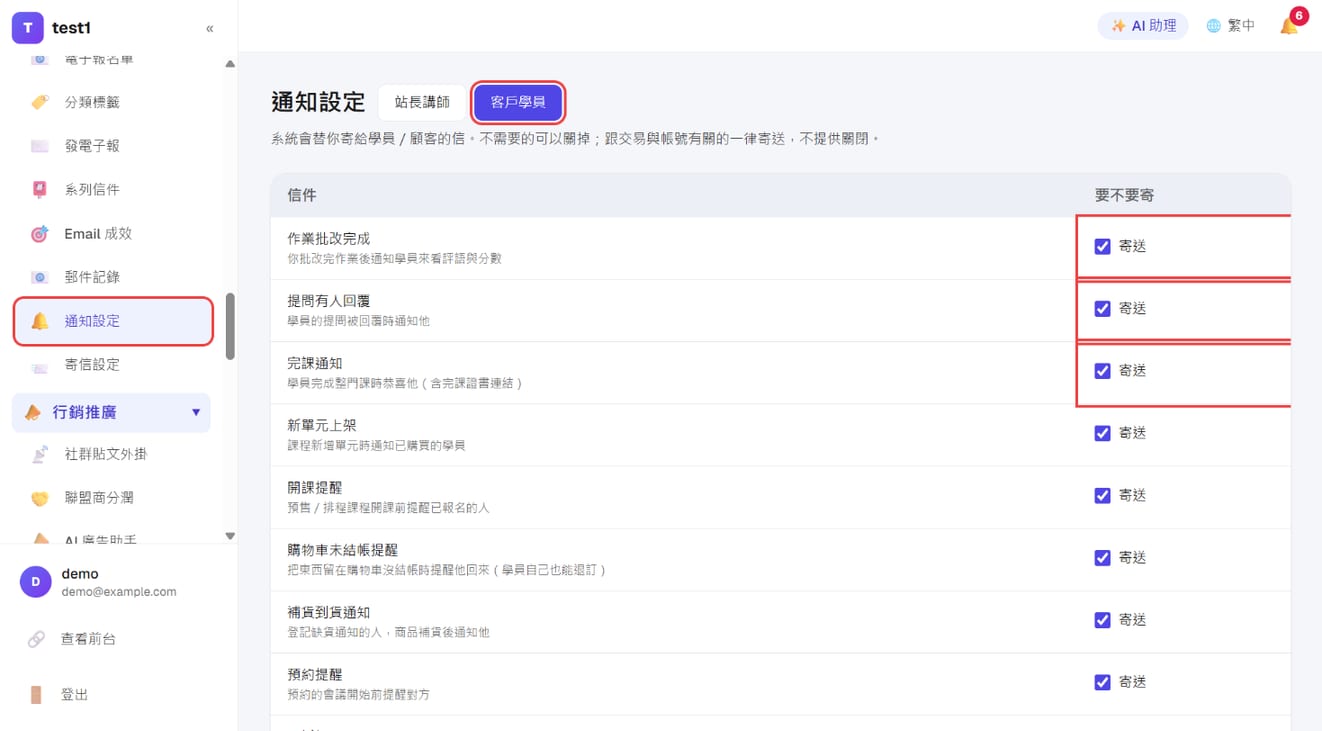
Task: Click the demo@example.com email text
Action: (x=119, y=592)
